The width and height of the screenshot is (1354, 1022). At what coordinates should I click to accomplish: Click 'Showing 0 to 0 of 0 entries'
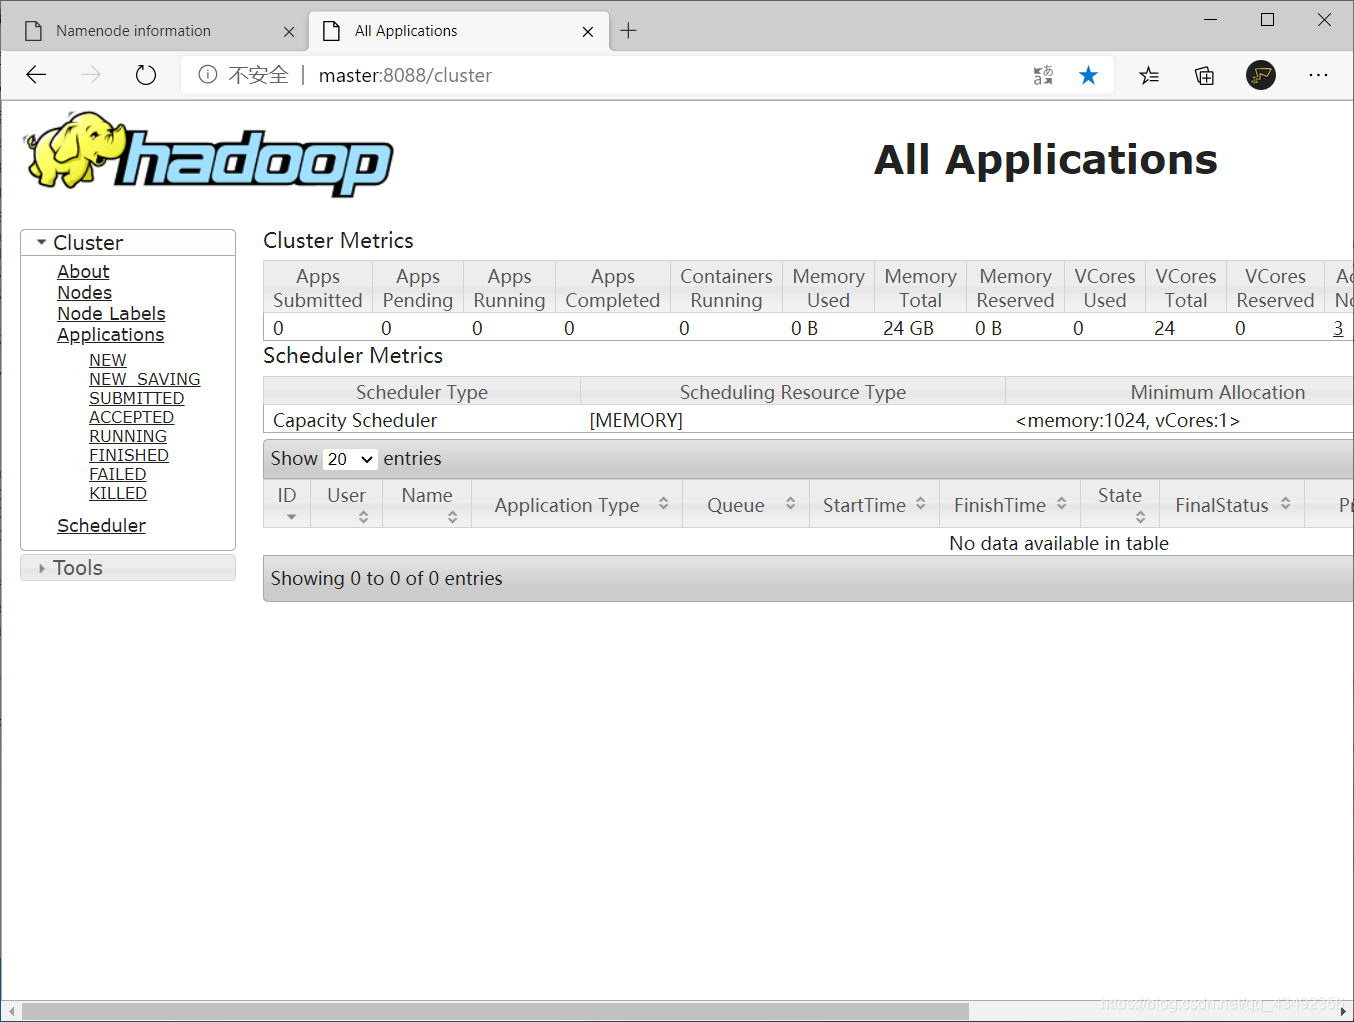386,579
